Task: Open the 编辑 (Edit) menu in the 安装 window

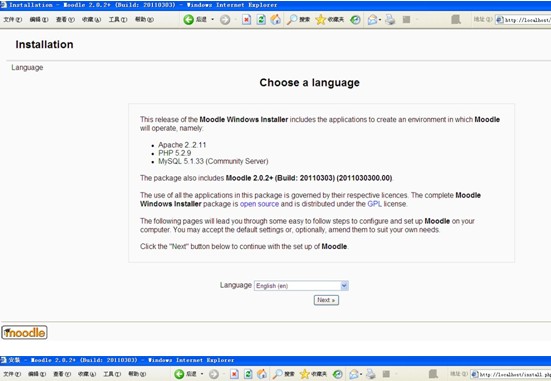Action: (x=37, y=374)
